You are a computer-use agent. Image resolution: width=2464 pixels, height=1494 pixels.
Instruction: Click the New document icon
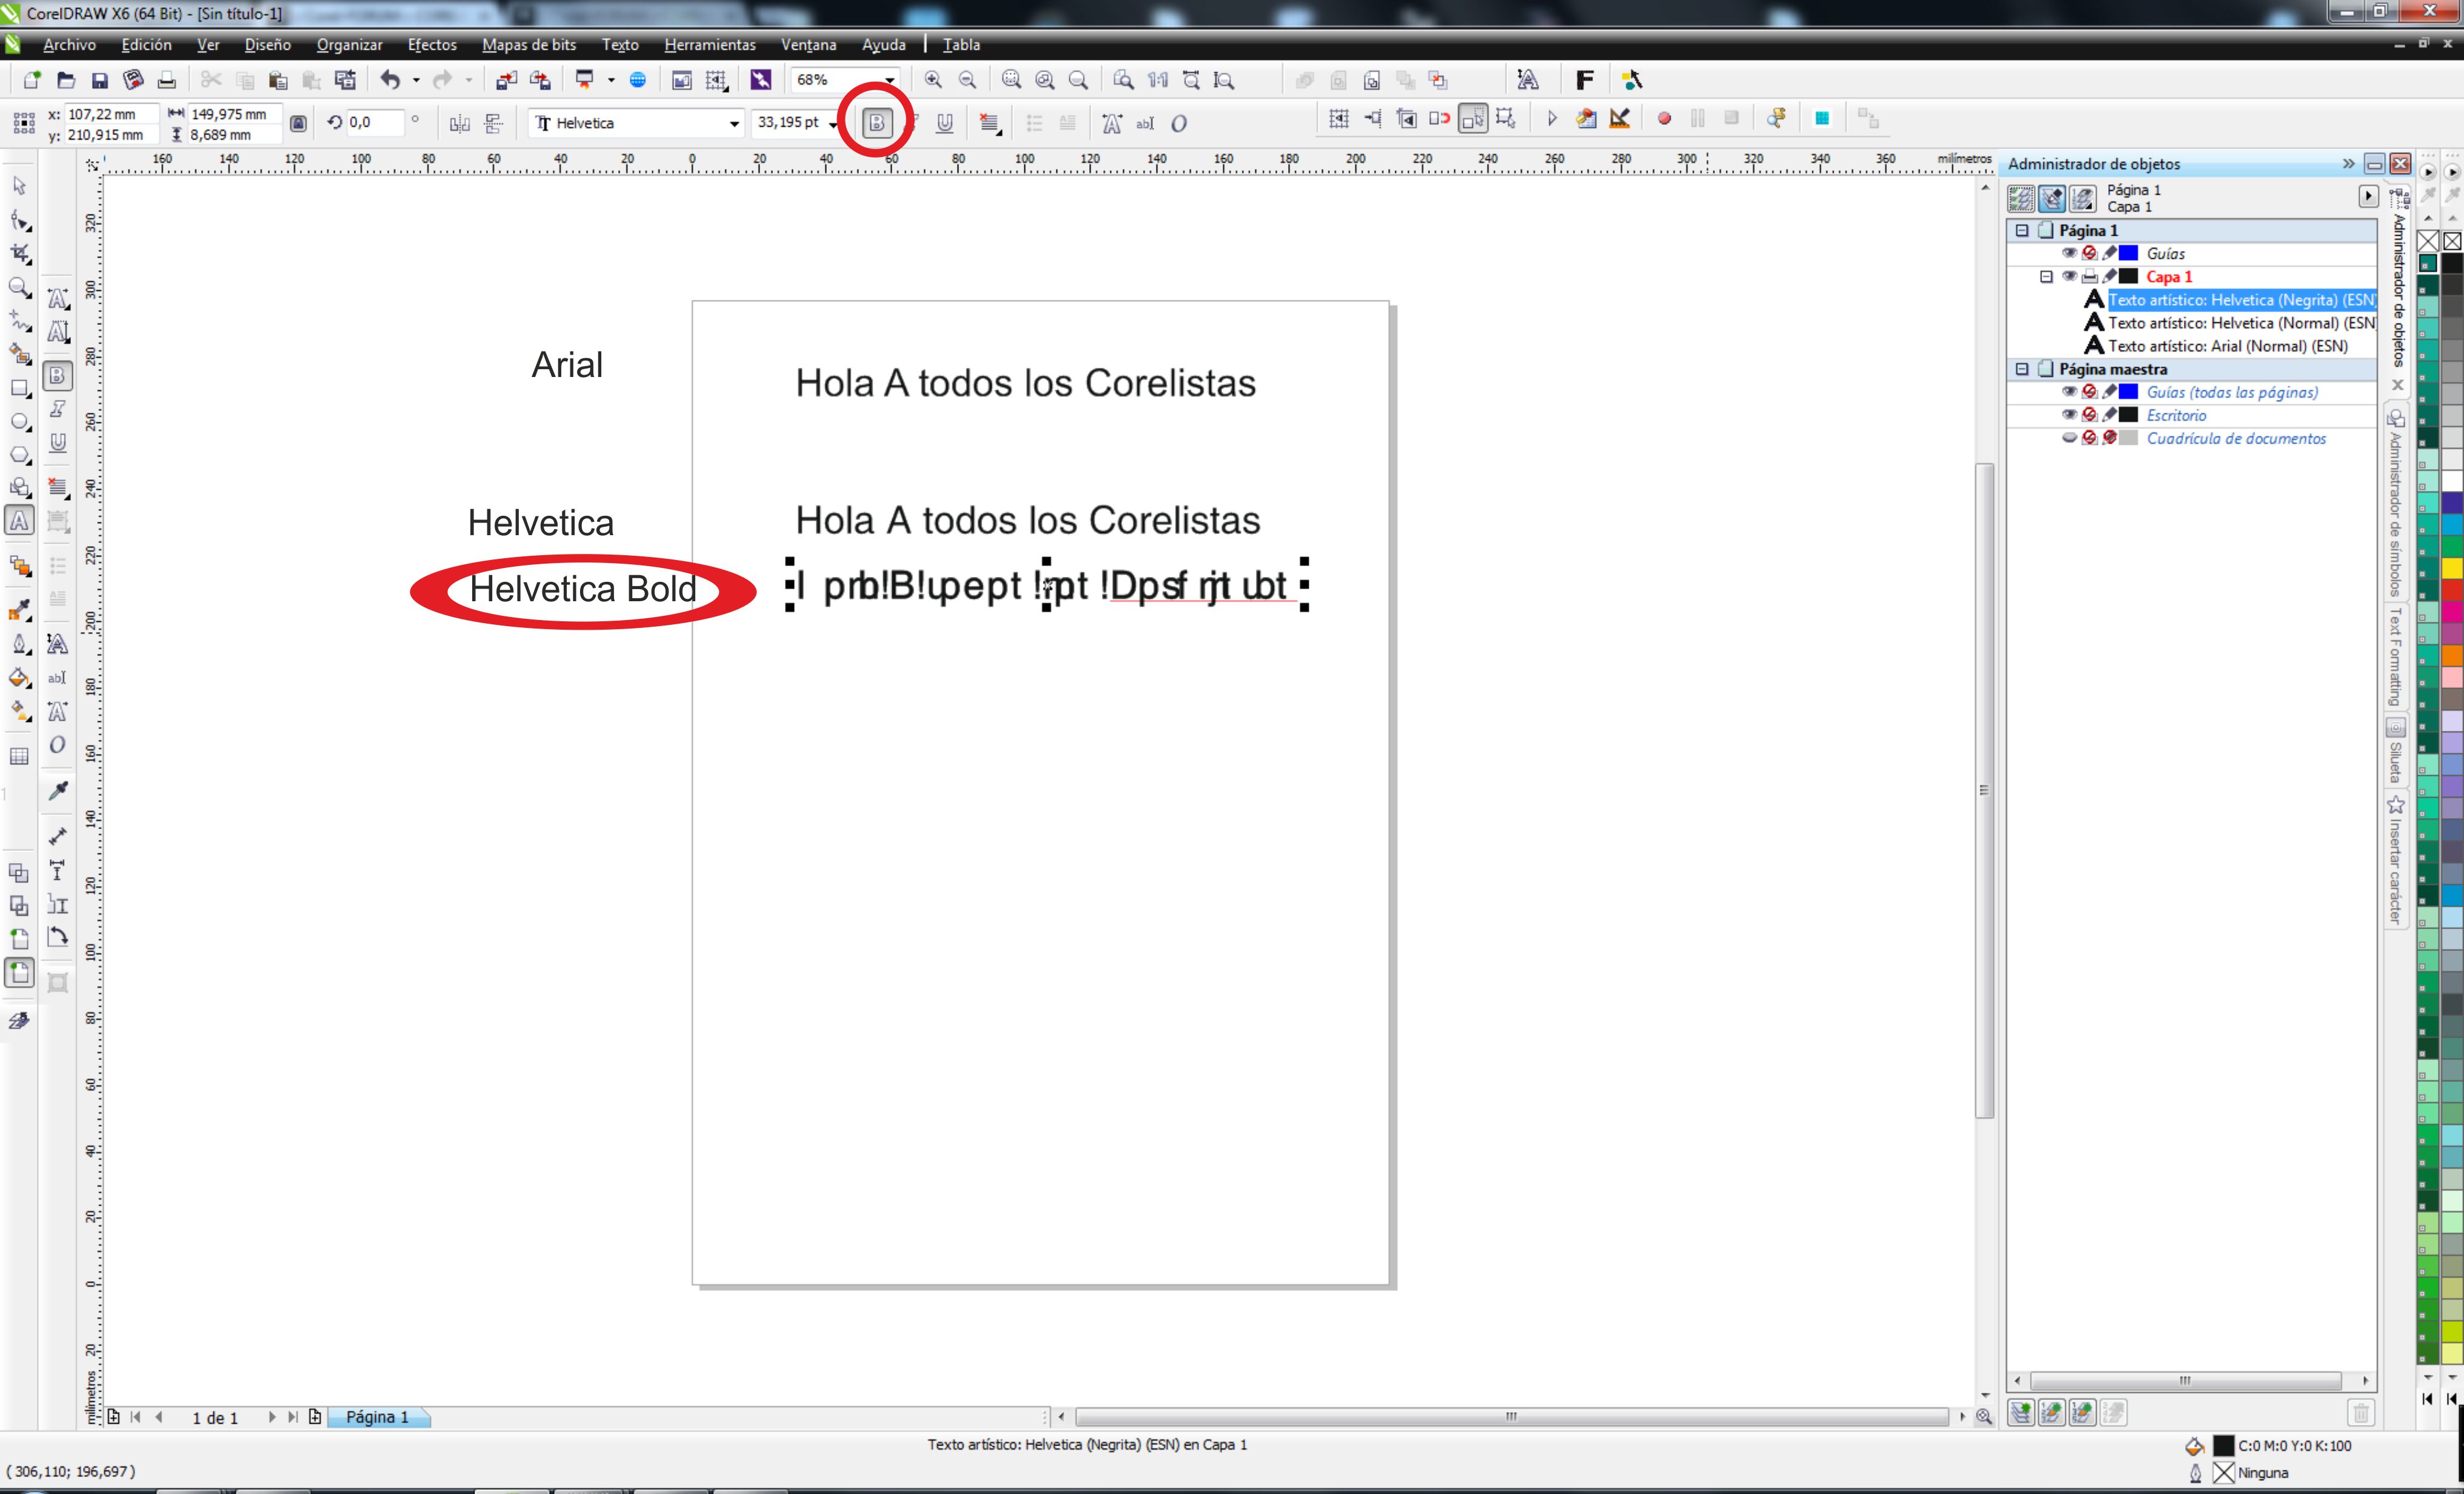(32, 80)
